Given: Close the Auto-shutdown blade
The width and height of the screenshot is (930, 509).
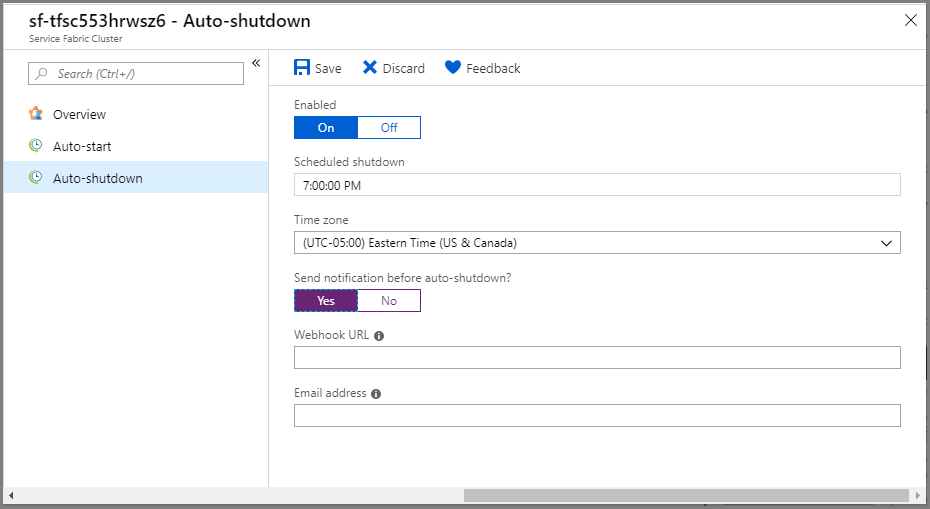Looking at the screenshot, I should 911,20.
